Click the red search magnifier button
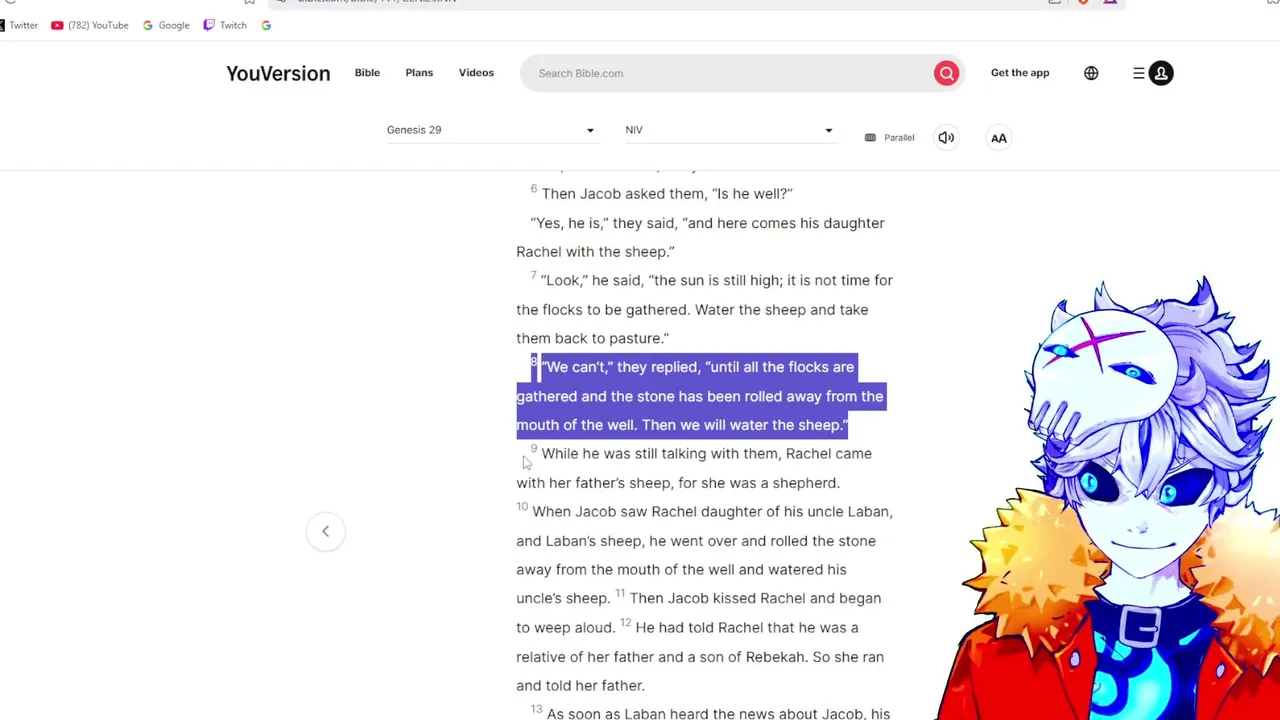 coord(946,73)
